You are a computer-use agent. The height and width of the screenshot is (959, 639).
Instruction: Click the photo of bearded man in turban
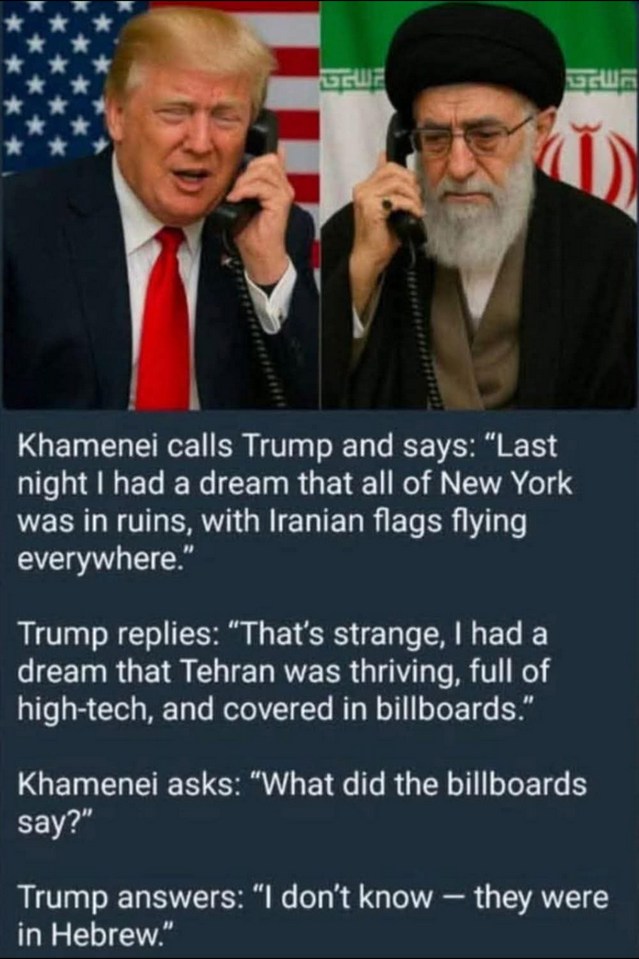tap(479, 205)
